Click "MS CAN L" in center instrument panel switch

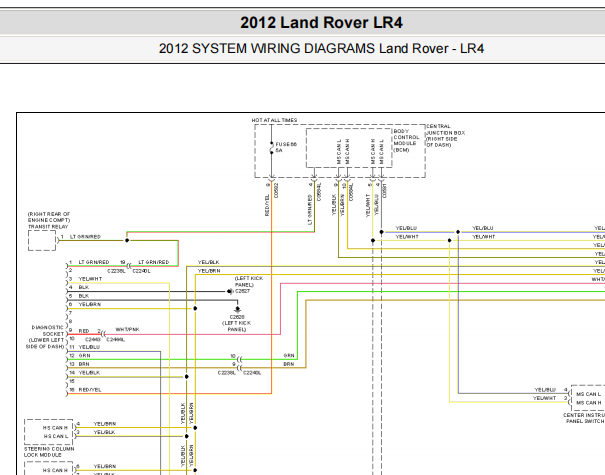[588, 394]
